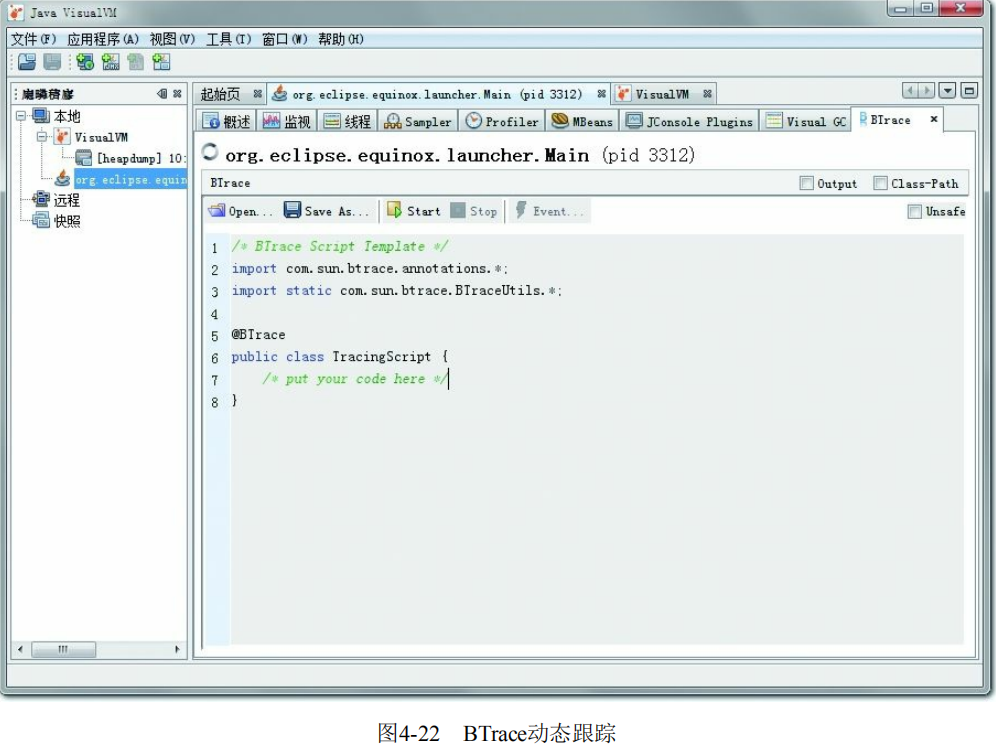Click the Stop button
996x750 pixels.
click(x=474, y=211)
